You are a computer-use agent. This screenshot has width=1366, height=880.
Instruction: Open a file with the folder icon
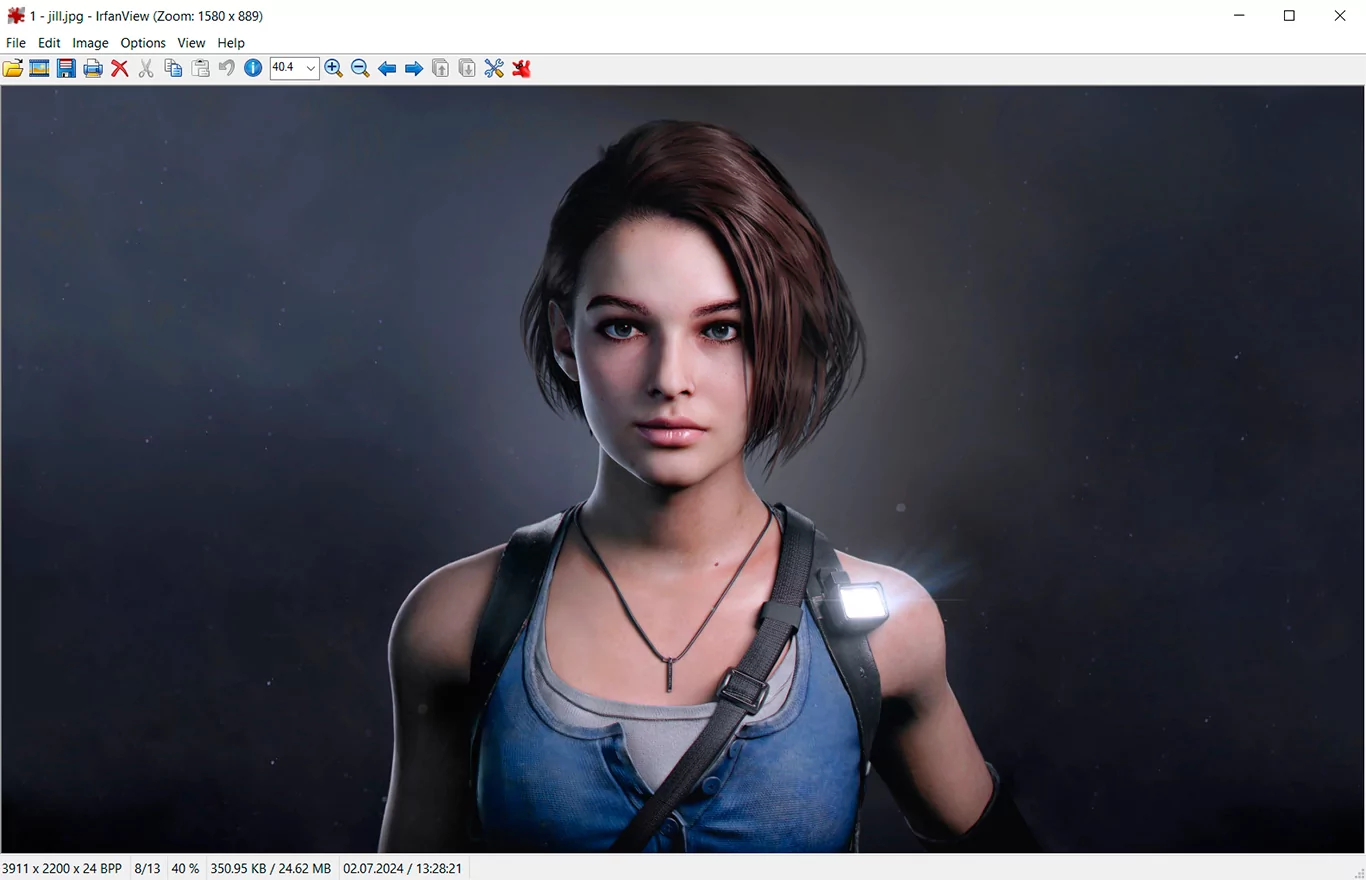(13, 68)
